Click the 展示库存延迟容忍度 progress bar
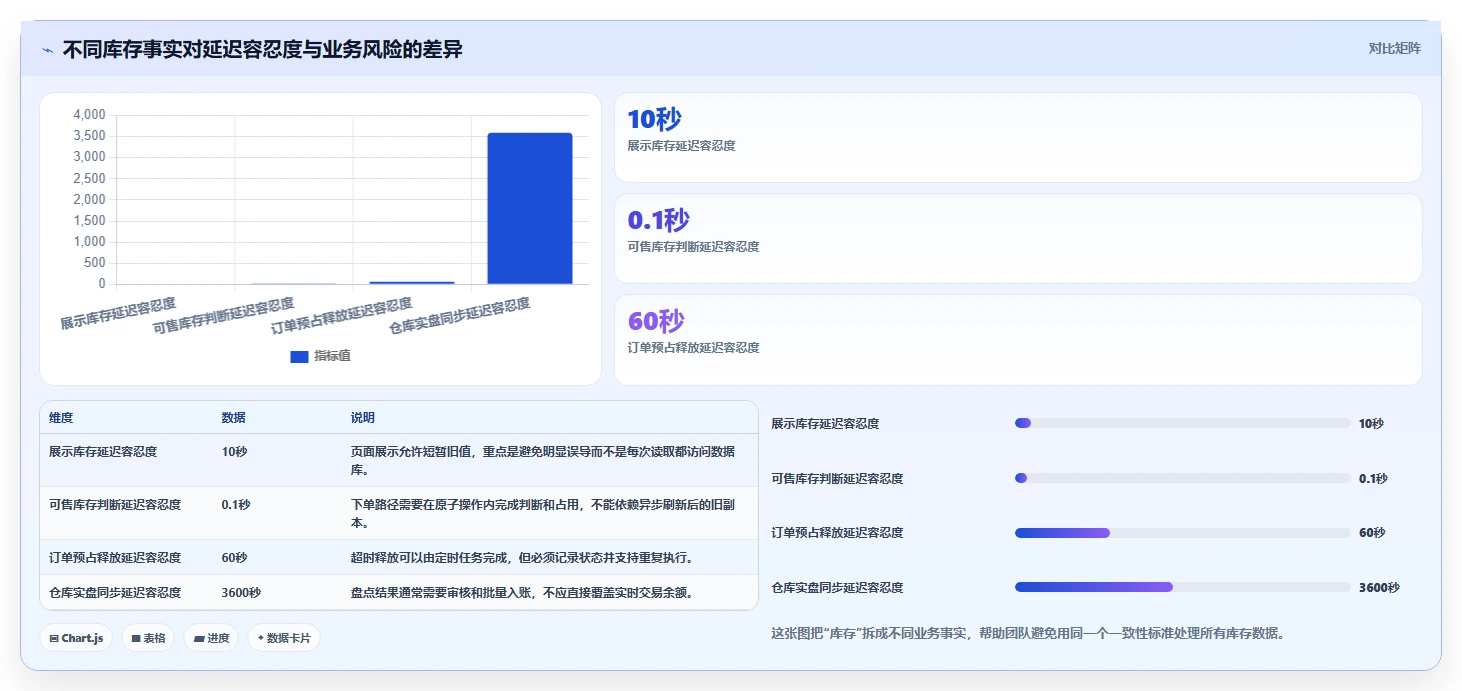Screen dimensions: 1462x691 click(x=1182, y=424)
